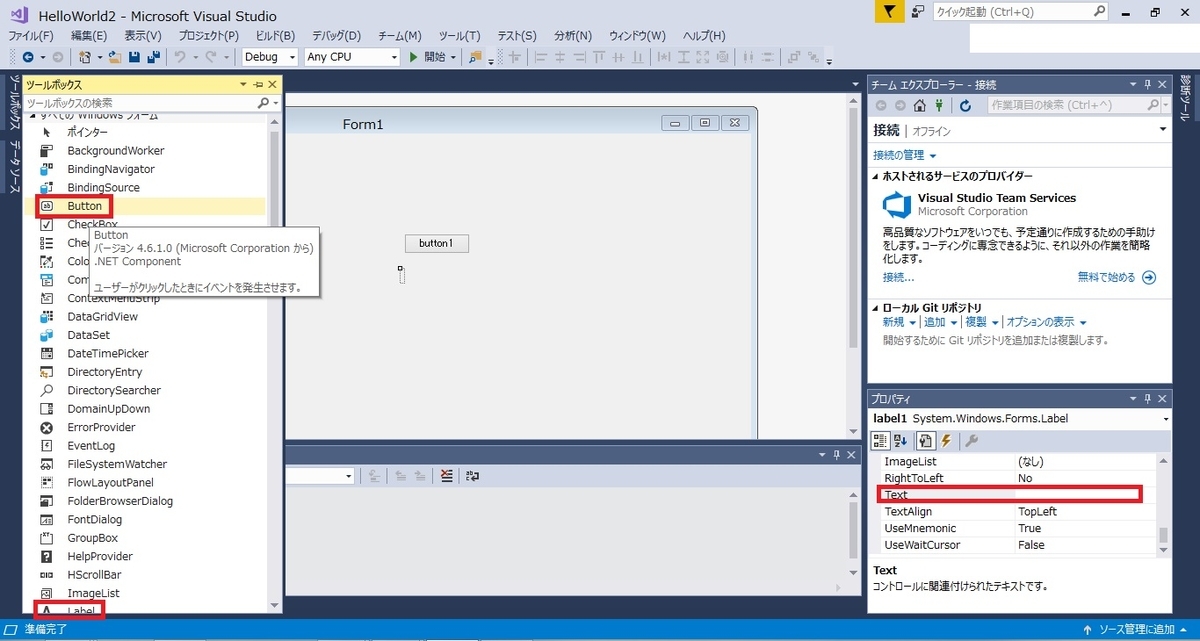Click the Events lightning bolt icon
Viewport: 1200px width, 641px height.
click(x=947, y=440)
